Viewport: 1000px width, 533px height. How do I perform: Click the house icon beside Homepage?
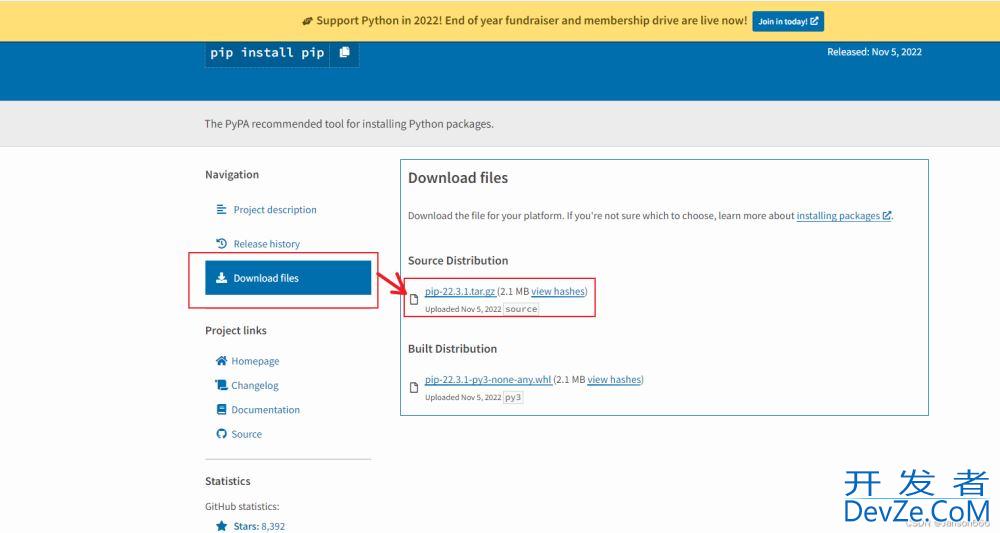pyautogui.click(x=221, y=361)
